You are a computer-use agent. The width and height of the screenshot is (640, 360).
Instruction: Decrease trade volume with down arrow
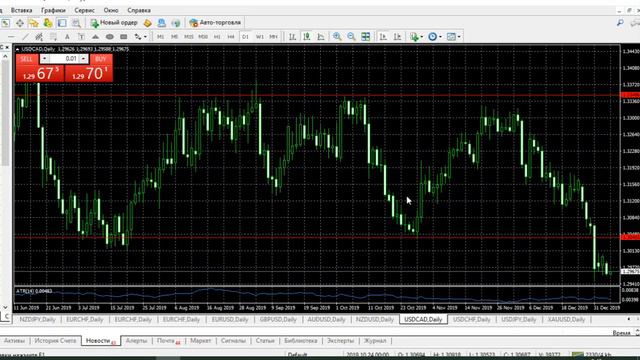tap(44, 59)
